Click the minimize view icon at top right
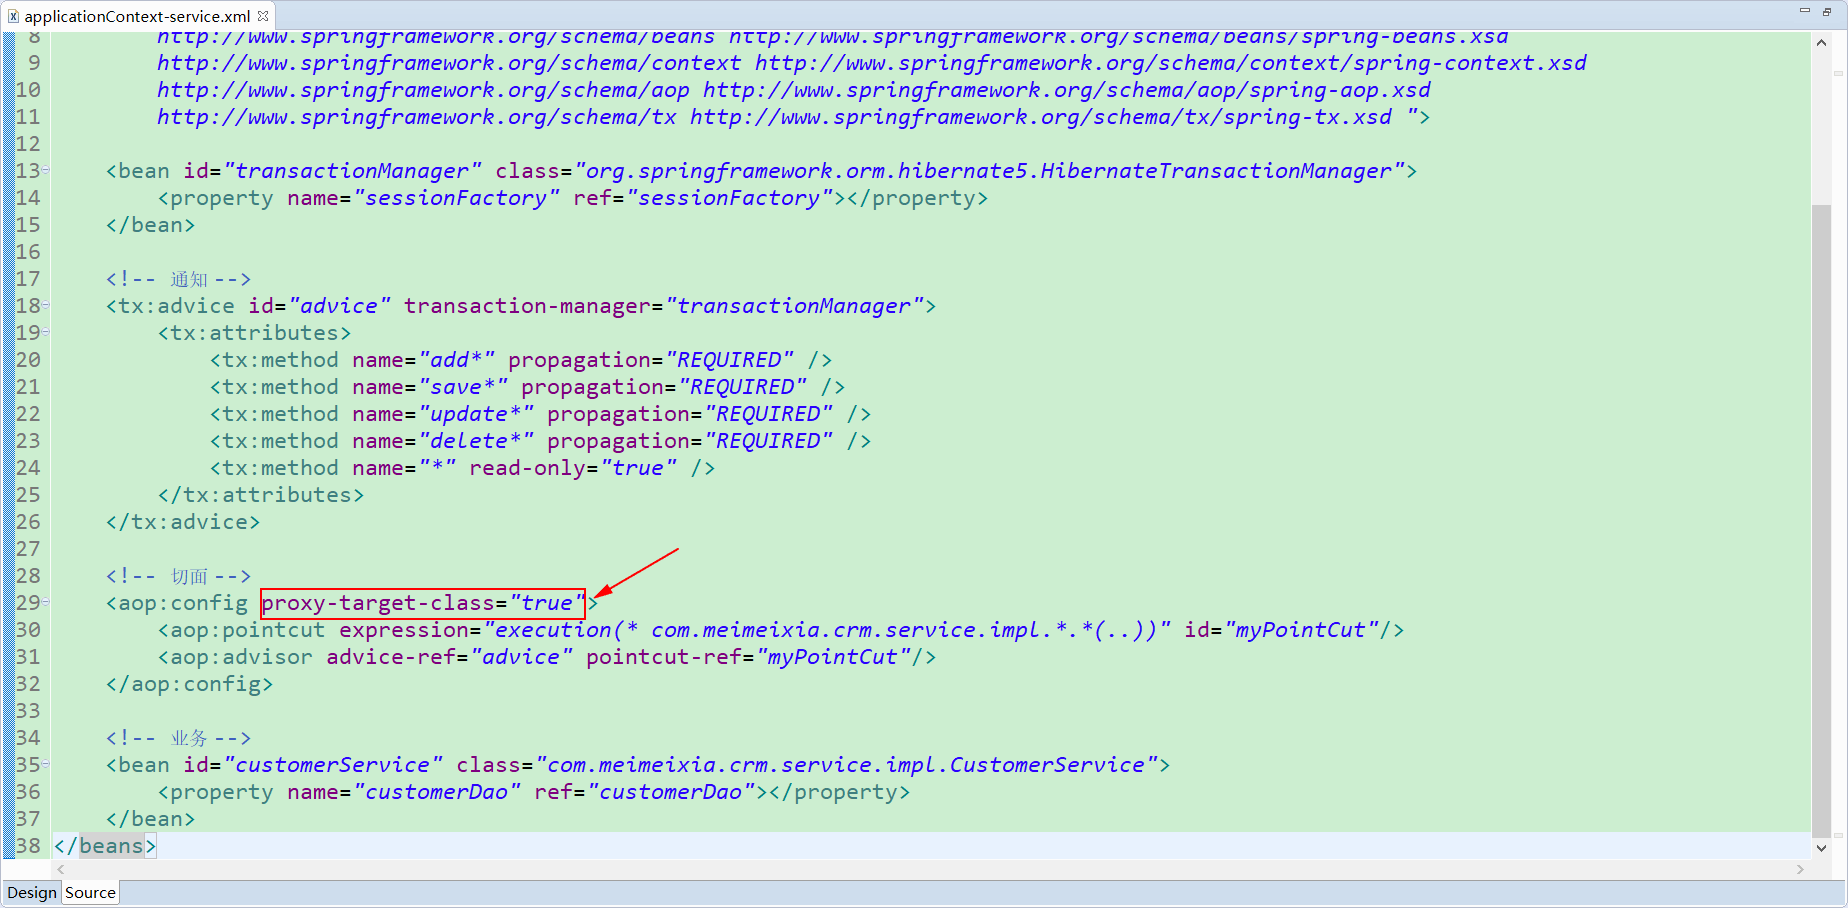Screen dimensions: 1848x908 (x=1805, y=12)
